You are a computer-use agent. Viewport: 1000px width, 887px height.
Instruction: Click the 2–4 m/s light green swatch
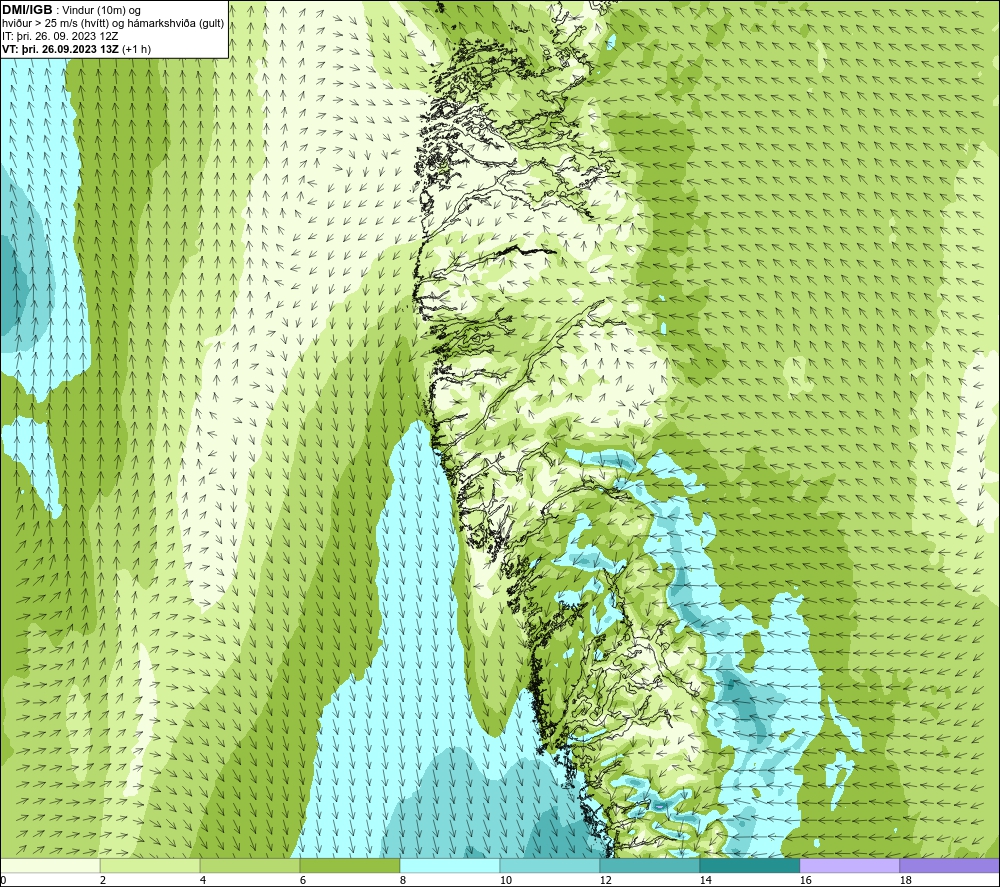pyautogui.click(x=150, y=865)
